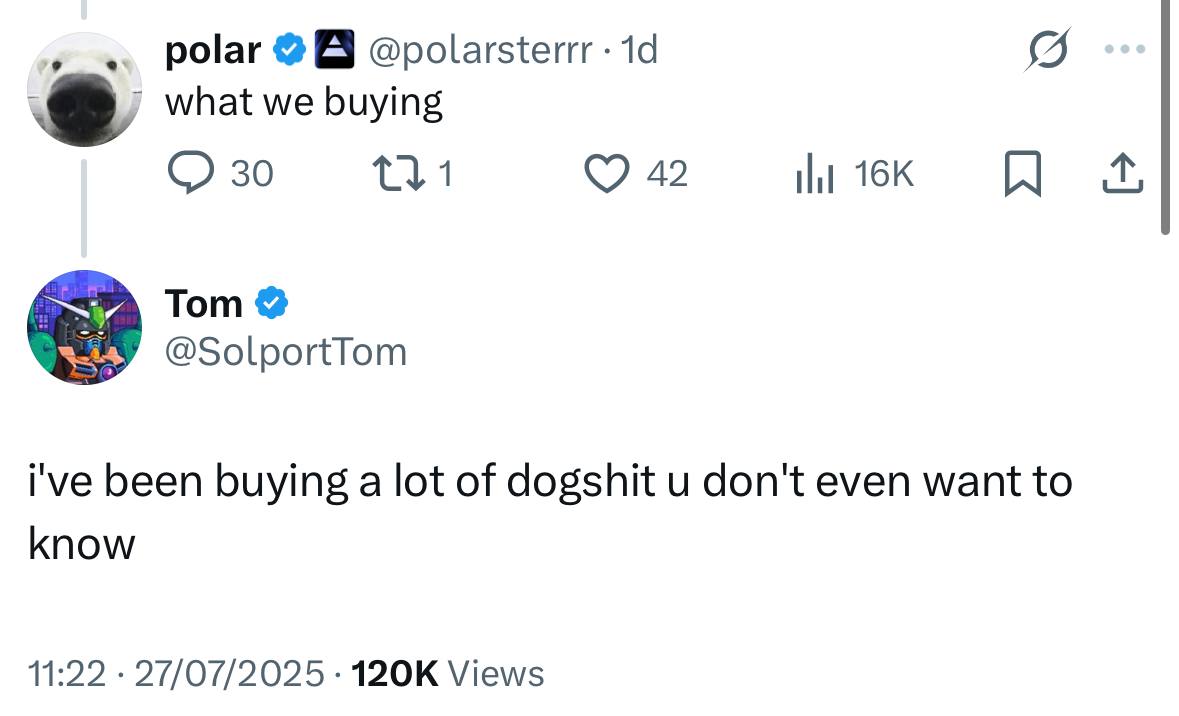Repost polar's tweet using the retweet icon

click(x=399, y=172)
